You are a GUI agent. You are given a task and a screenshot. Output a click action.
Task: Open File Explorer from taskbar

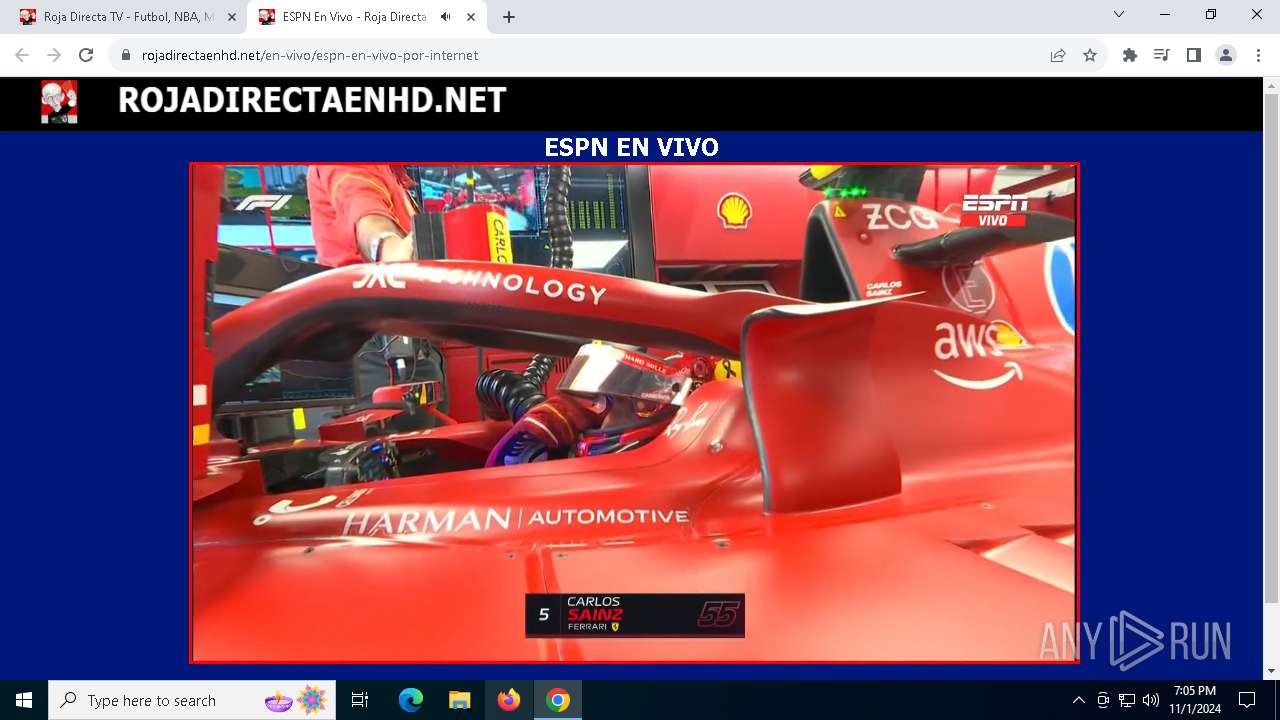click(460, 700)
